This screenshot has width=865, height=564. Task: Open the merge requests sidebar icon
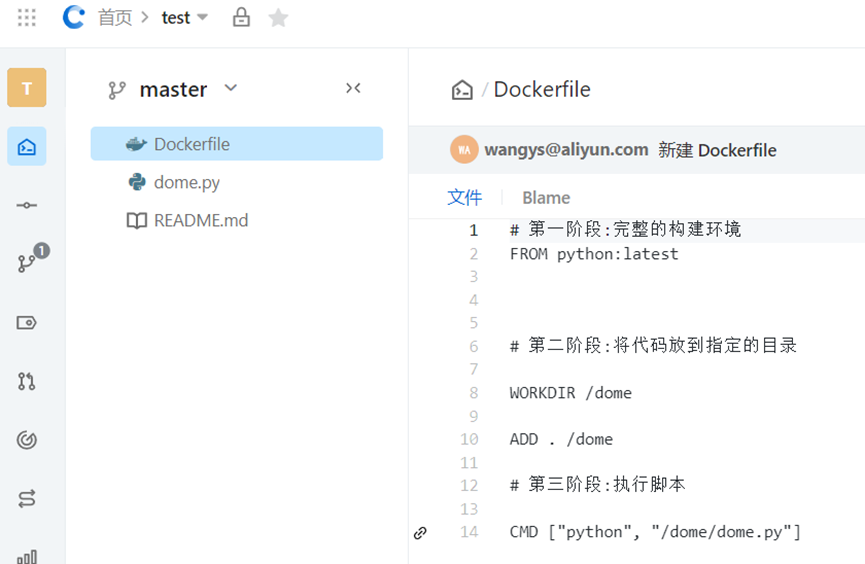(x=27, y=381)
